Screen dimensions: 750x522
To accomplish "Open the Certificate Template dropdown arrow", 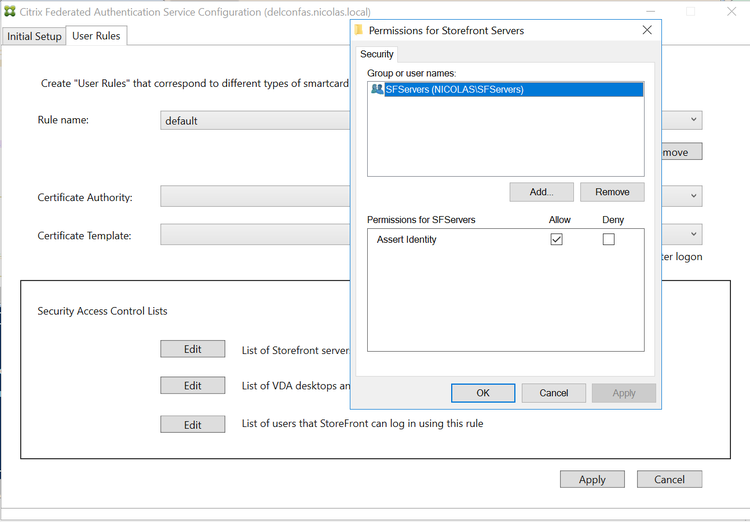I will pos(694,234).
